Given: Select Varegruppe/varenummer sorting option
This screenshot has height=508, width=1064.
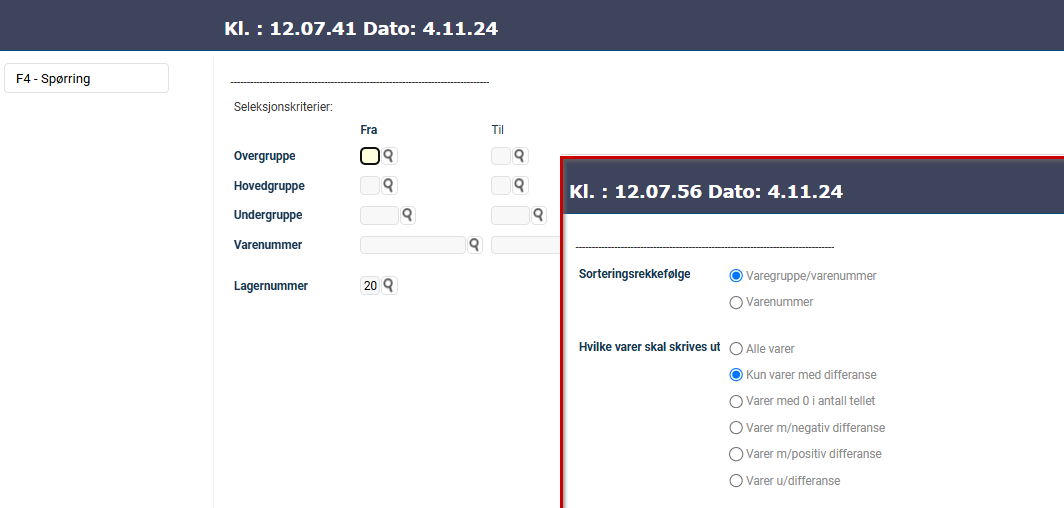Looking at the screenshot, I should pyautogui.click(x=736, y=276).
